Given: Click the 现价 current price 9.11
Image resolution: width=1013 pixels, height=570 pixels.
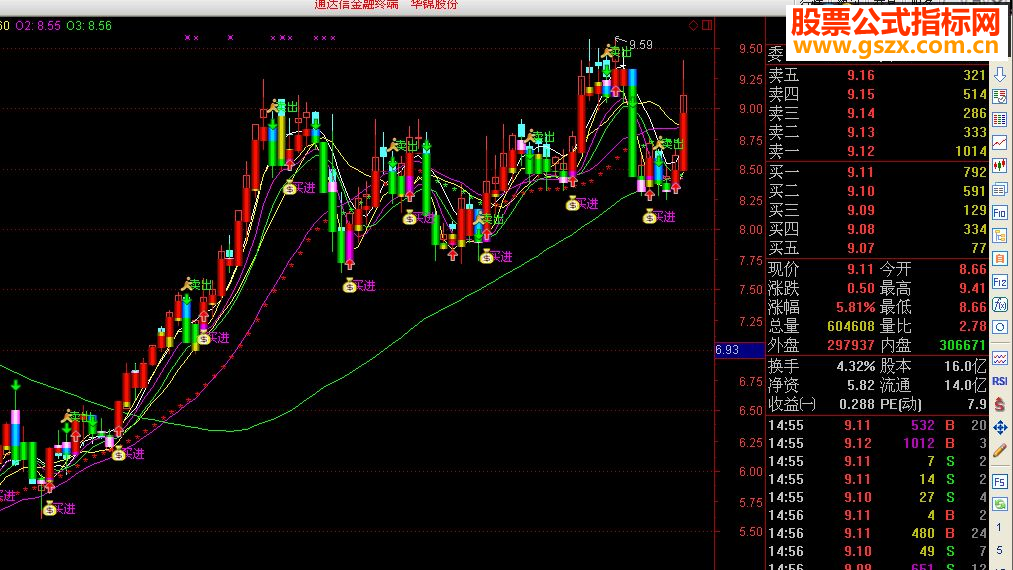Looking at the screenshot, I should tap(861, 269).
